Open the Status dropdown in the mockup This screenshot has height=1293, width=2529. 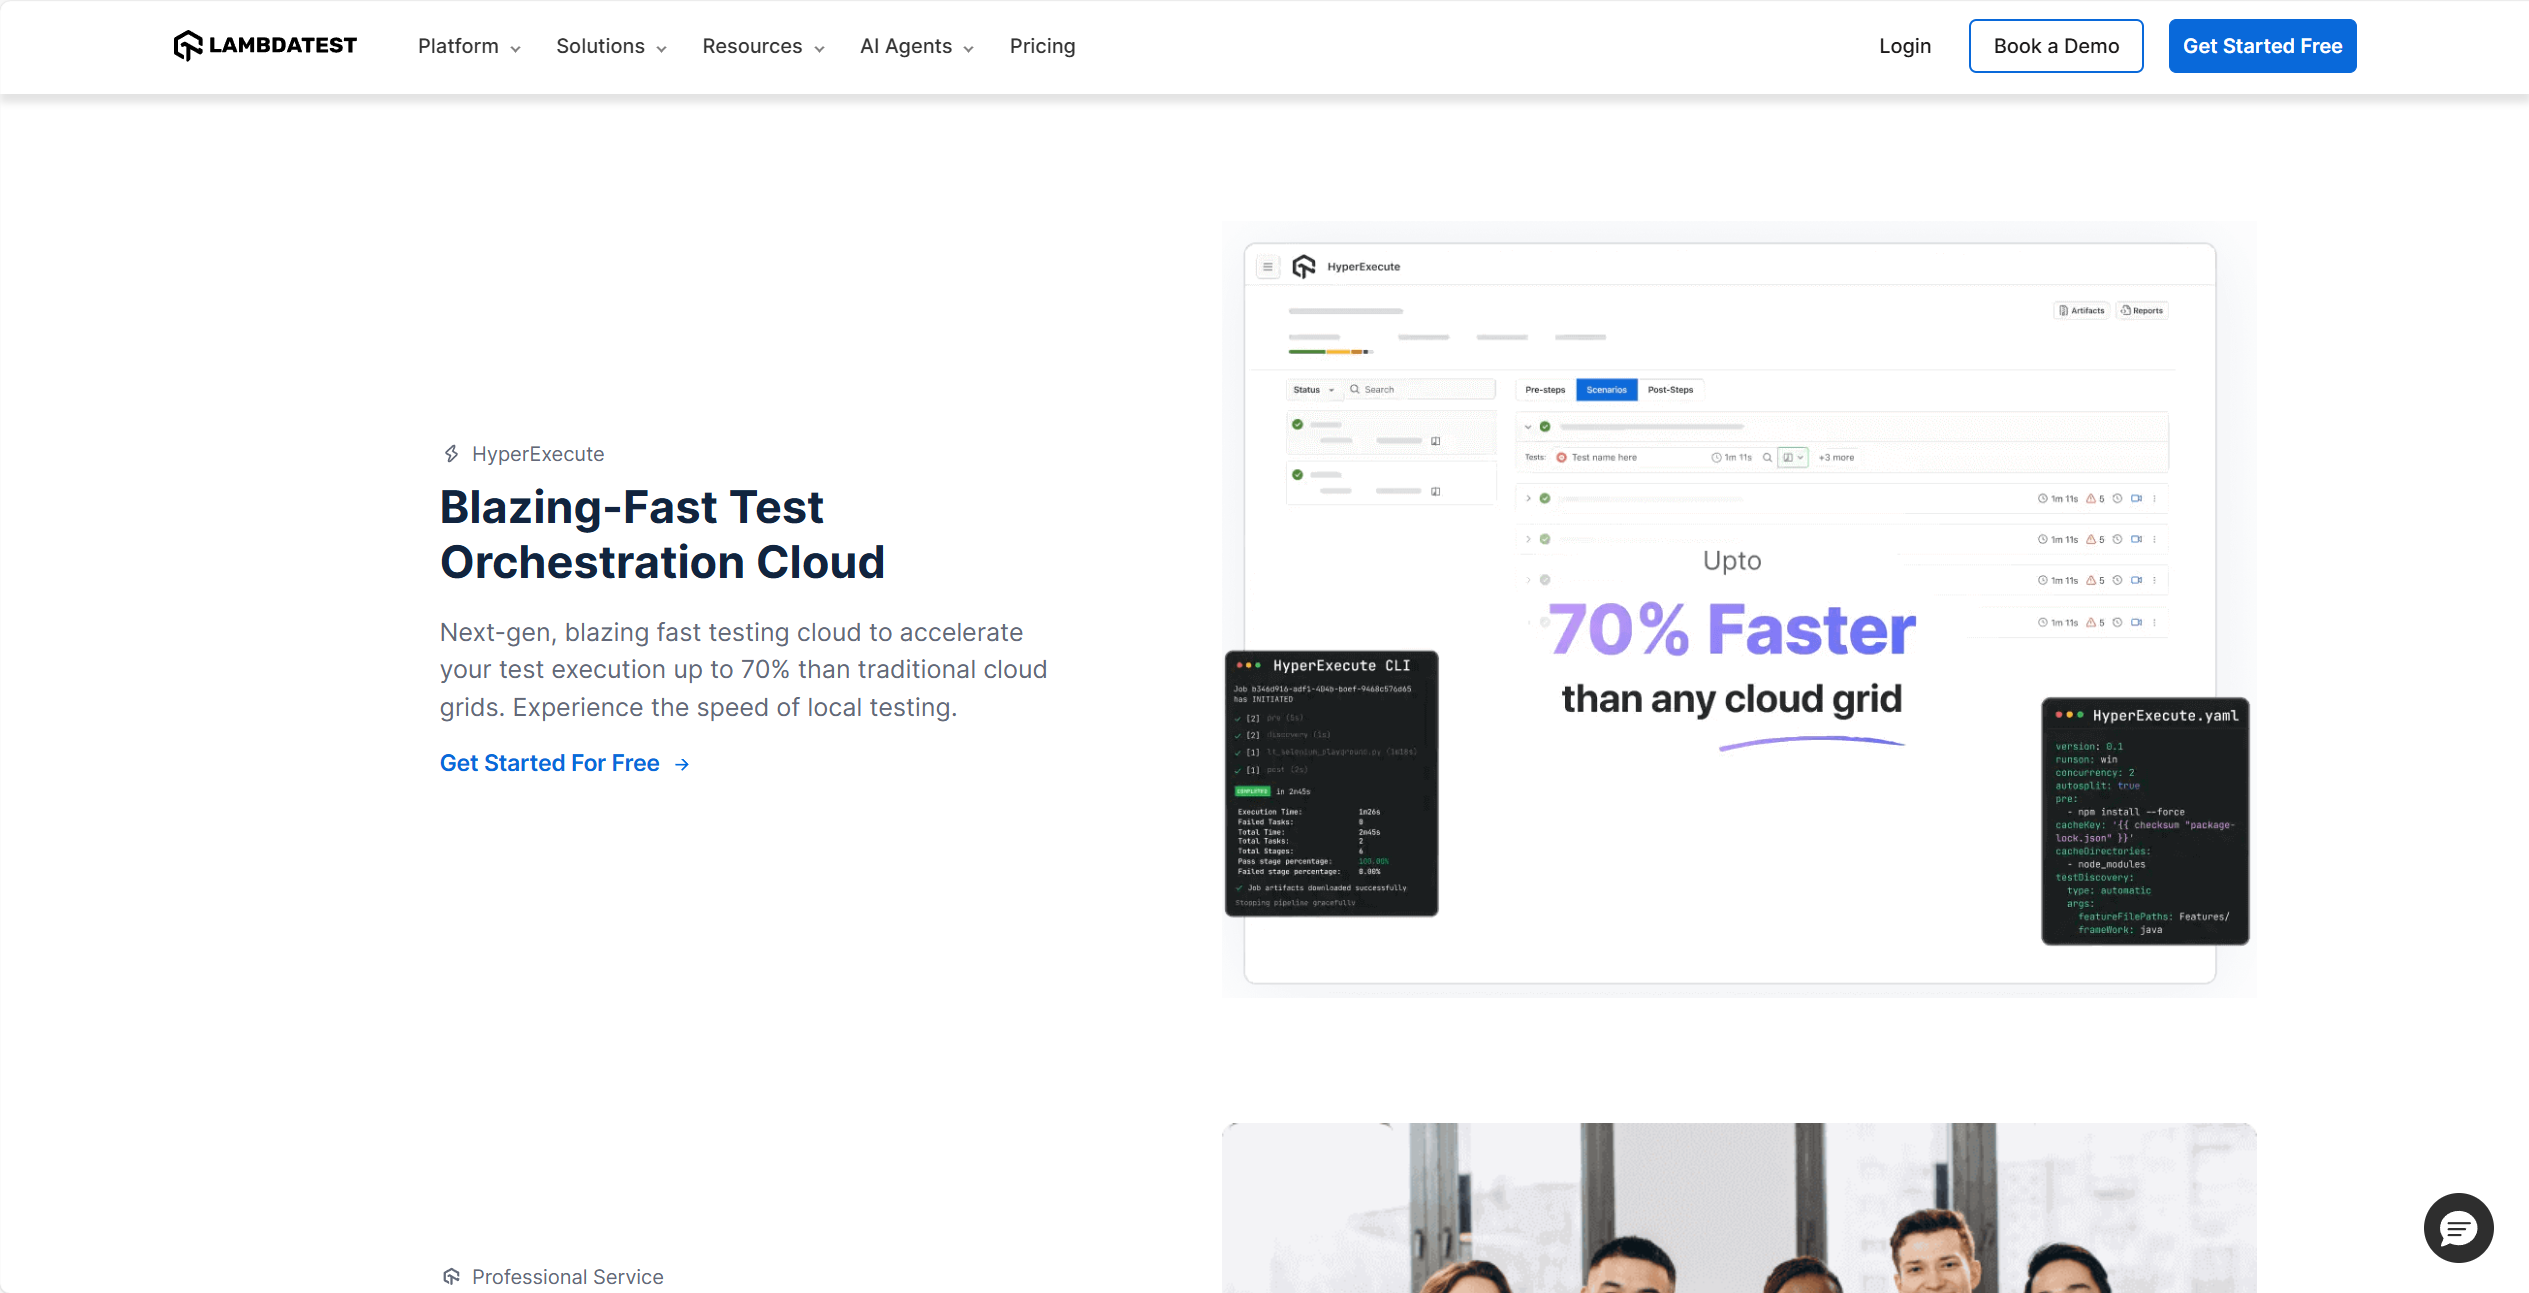tap(1313, 390)
